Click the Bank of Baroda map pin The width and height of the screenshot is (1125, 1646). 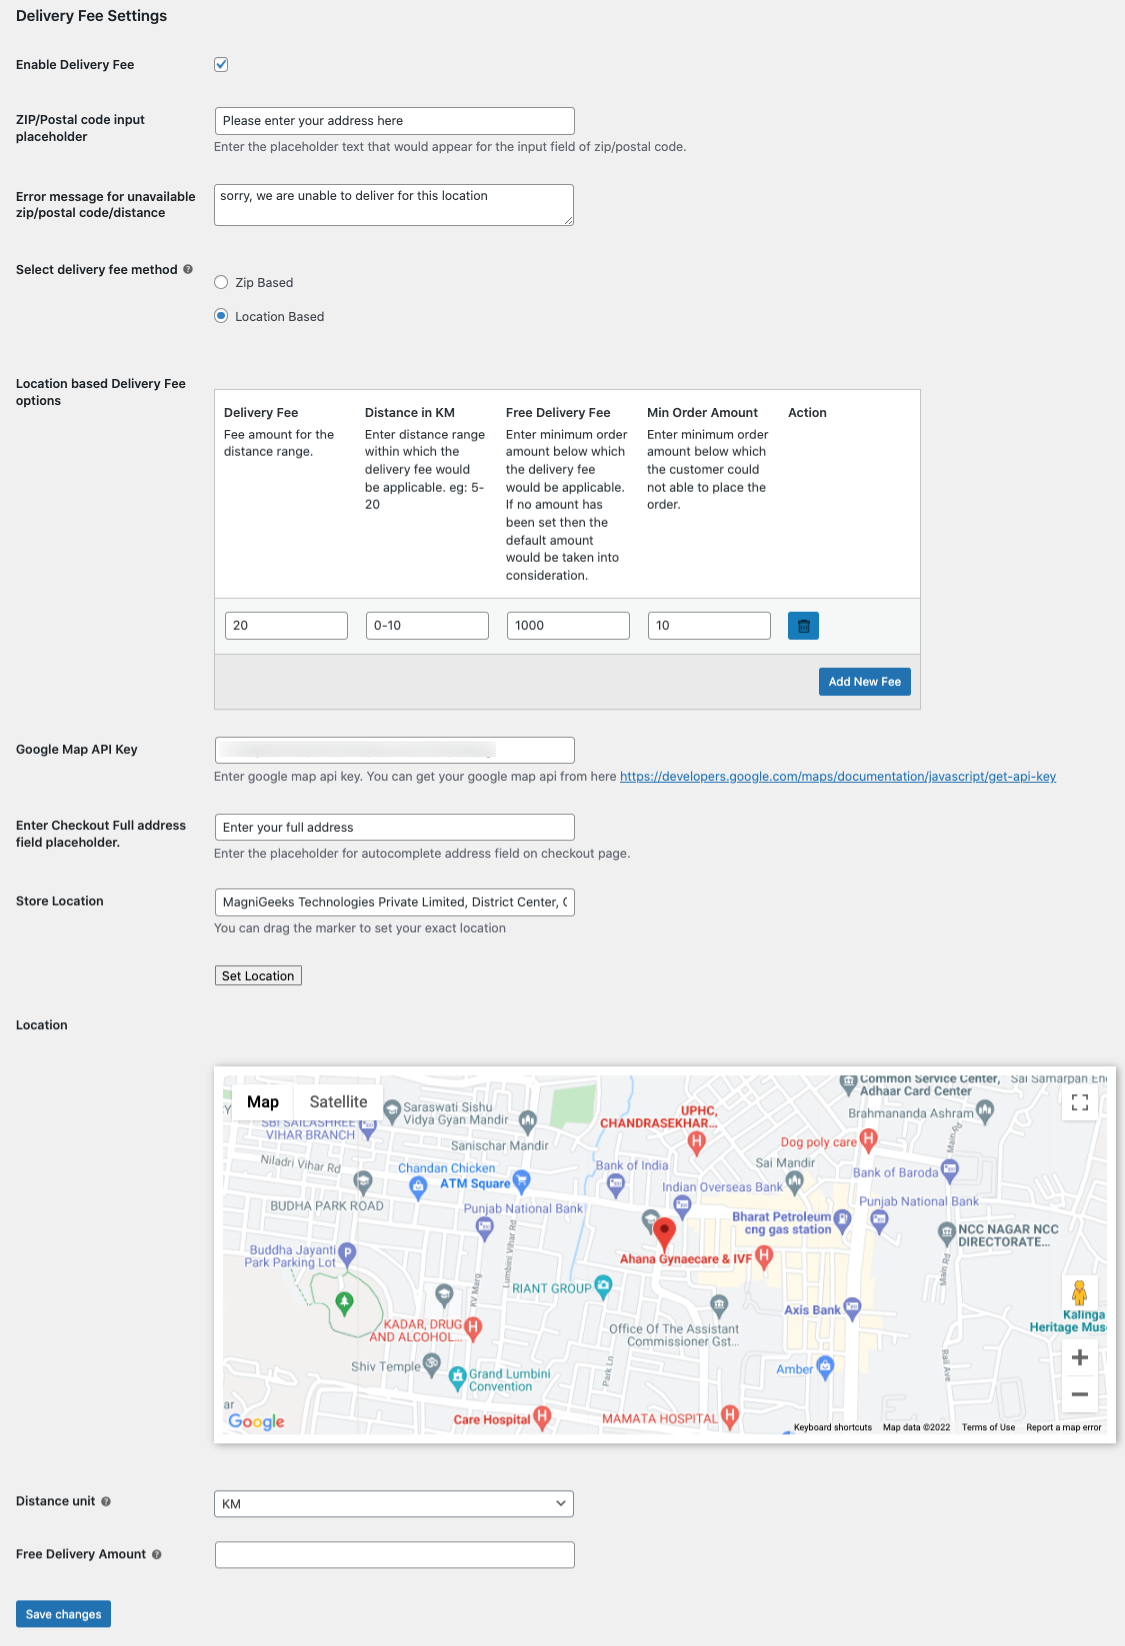(950, 1170)
